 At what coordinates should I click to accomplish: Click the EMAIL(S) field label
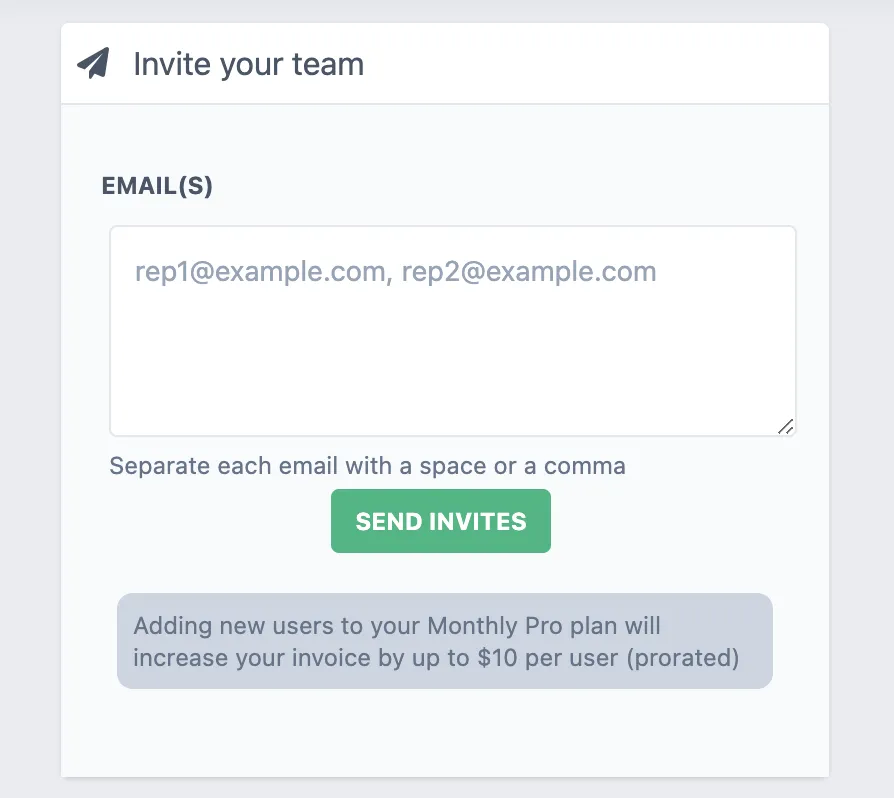point(156,186)
